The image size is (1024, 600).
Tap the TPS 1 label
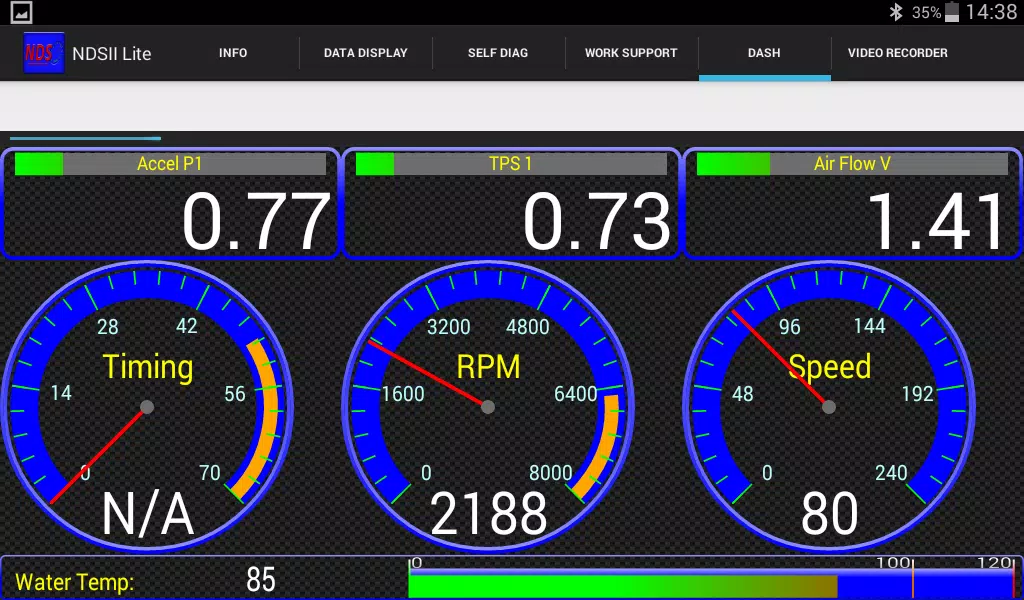(x=510, y=164)
